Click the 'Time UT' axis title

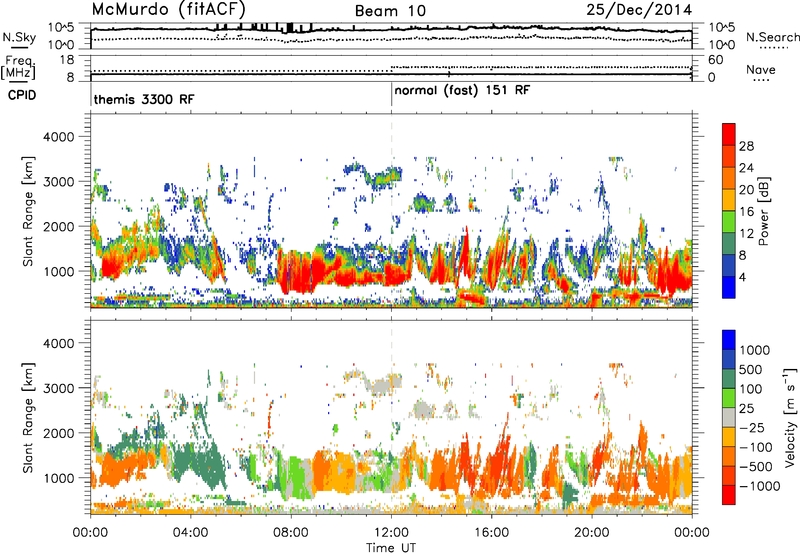click(x=391, y=548)
